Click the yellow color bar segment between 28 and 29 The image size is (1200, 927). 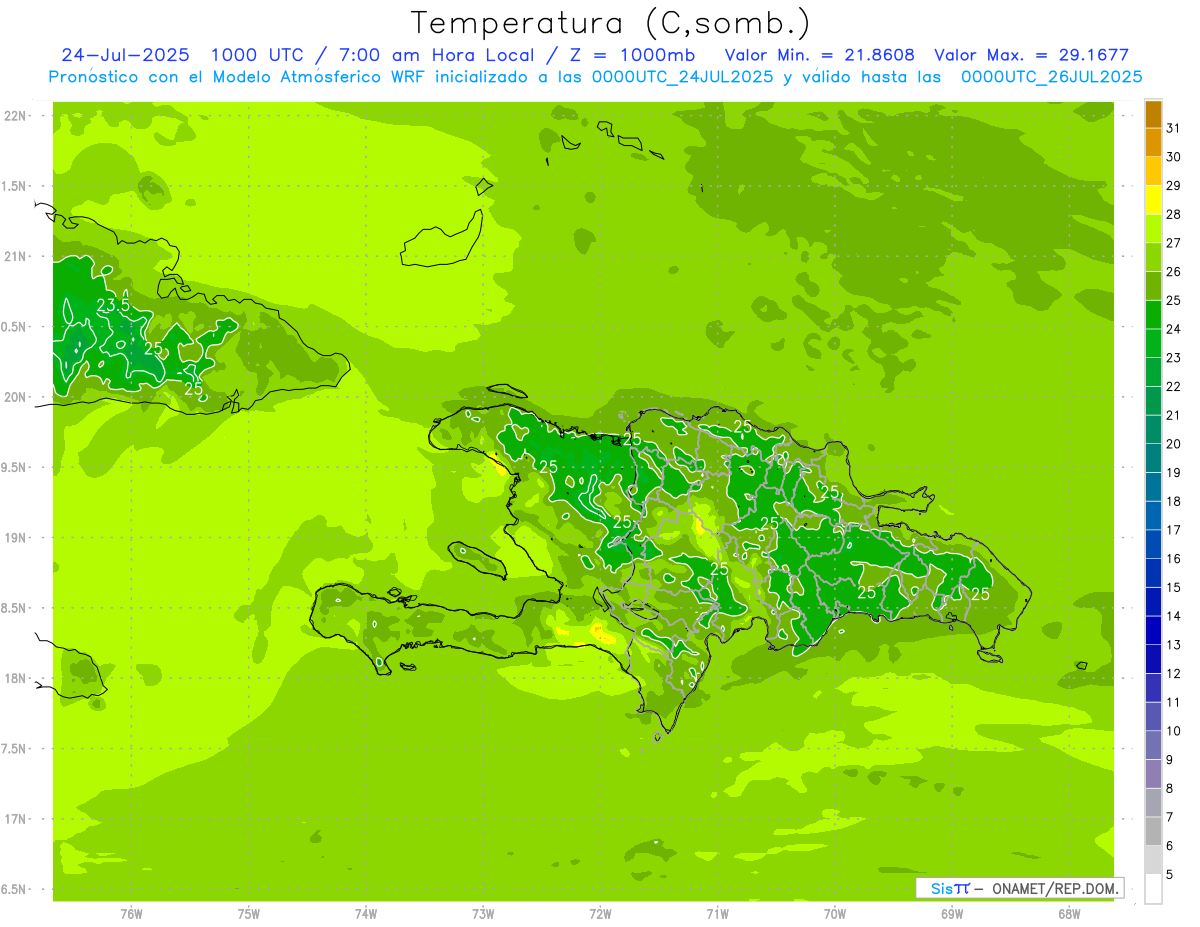[1153, 200]
